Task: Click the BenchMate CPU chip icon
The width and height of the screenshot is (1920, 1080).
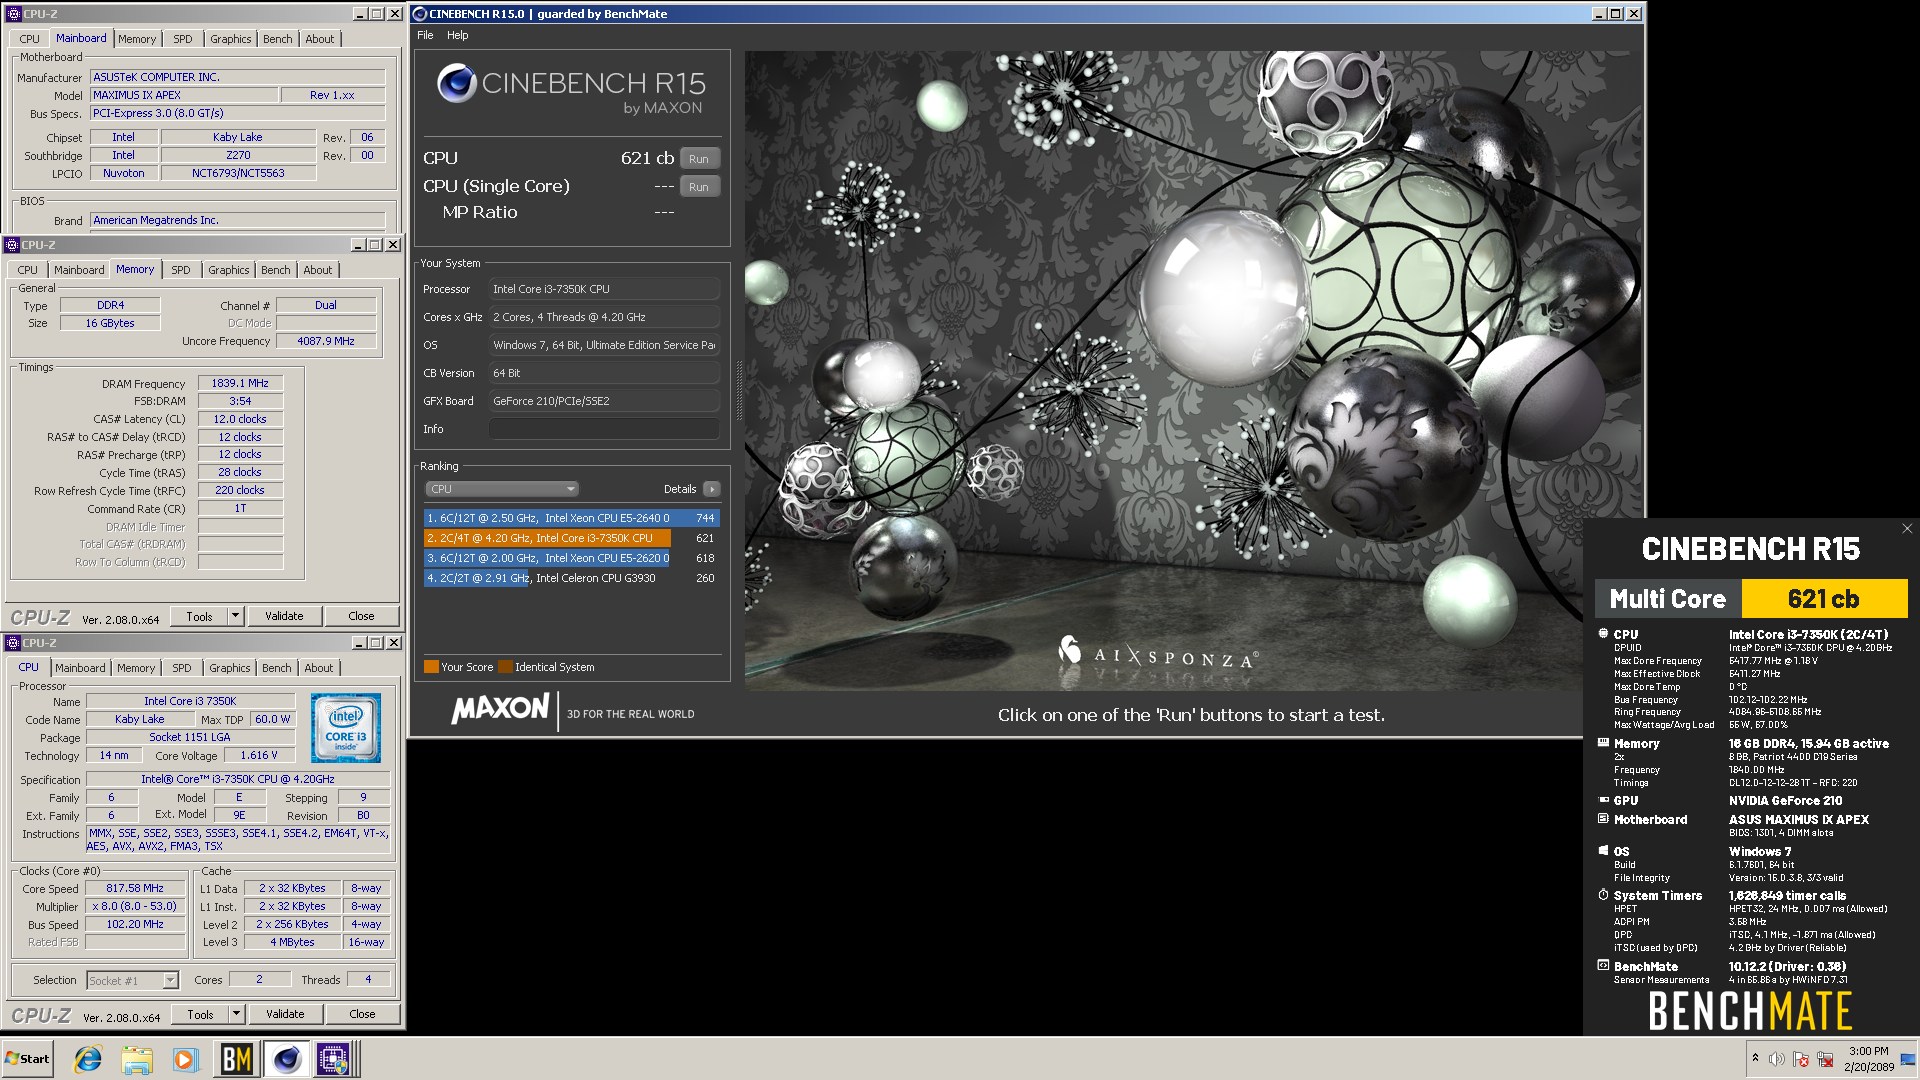Action: 1603,633
